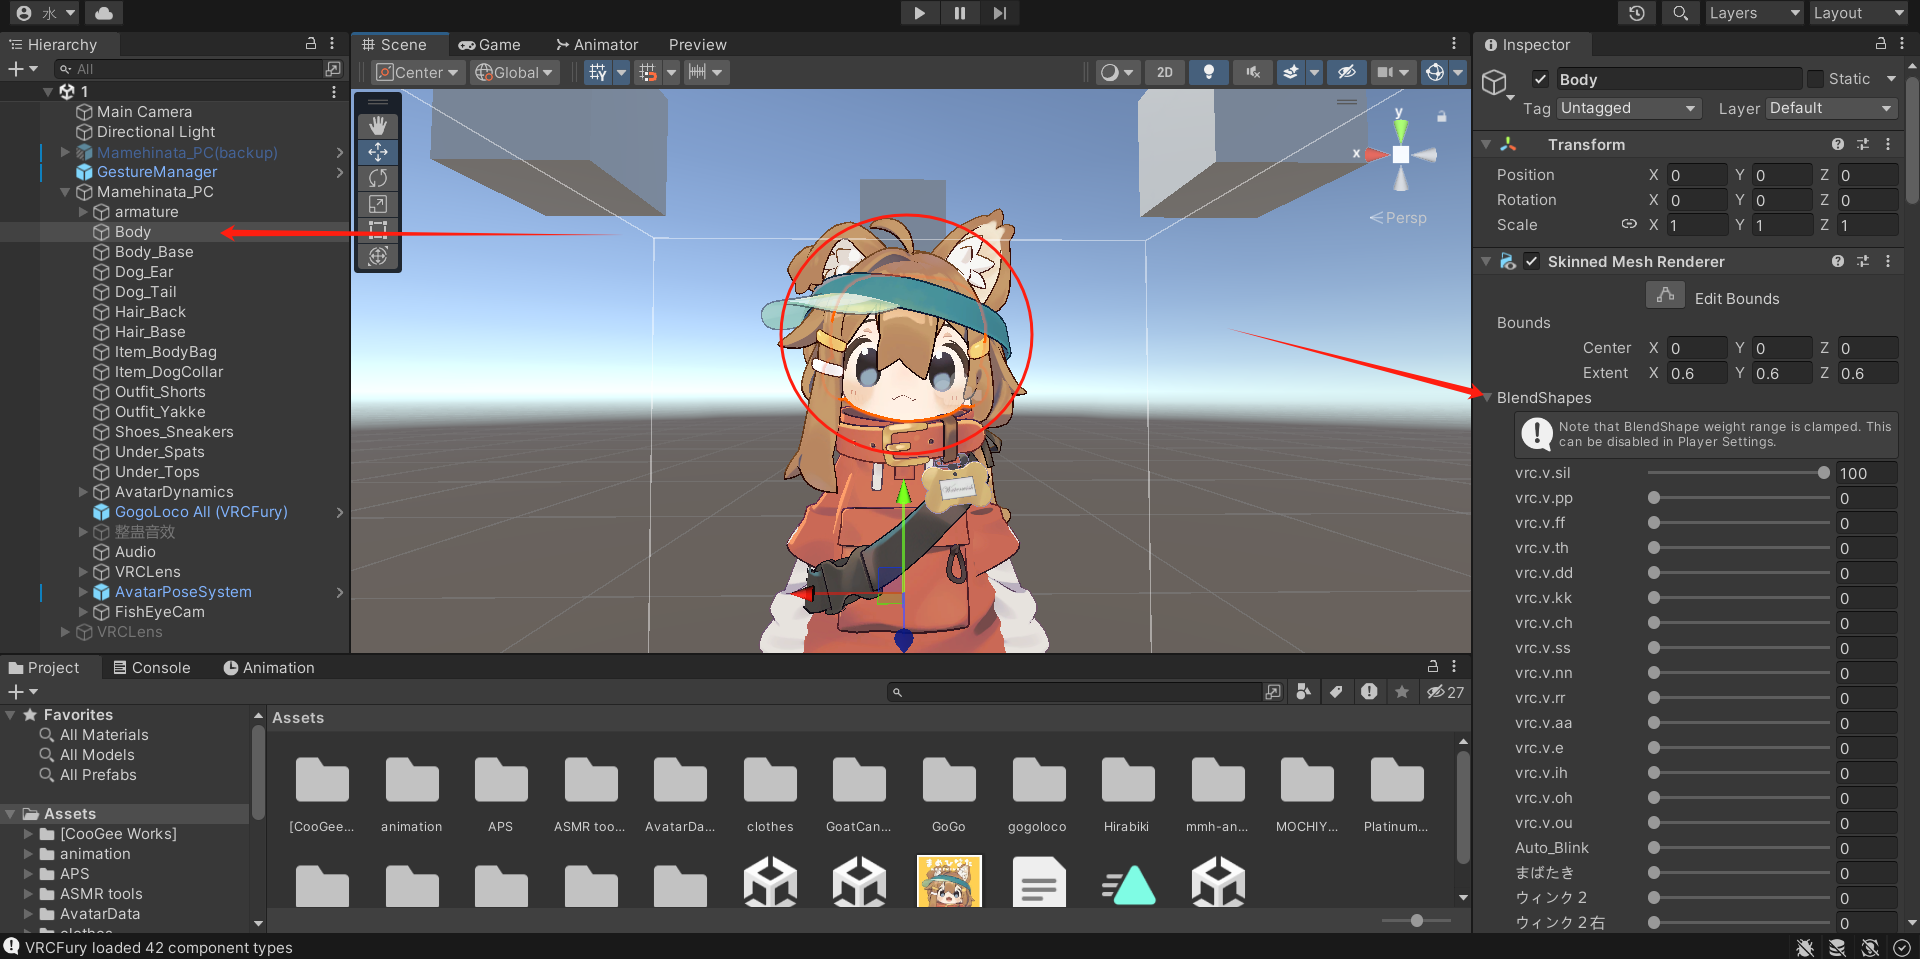
Task: Open Global rotation mode dropdown
Action: (x=515, y=72)
